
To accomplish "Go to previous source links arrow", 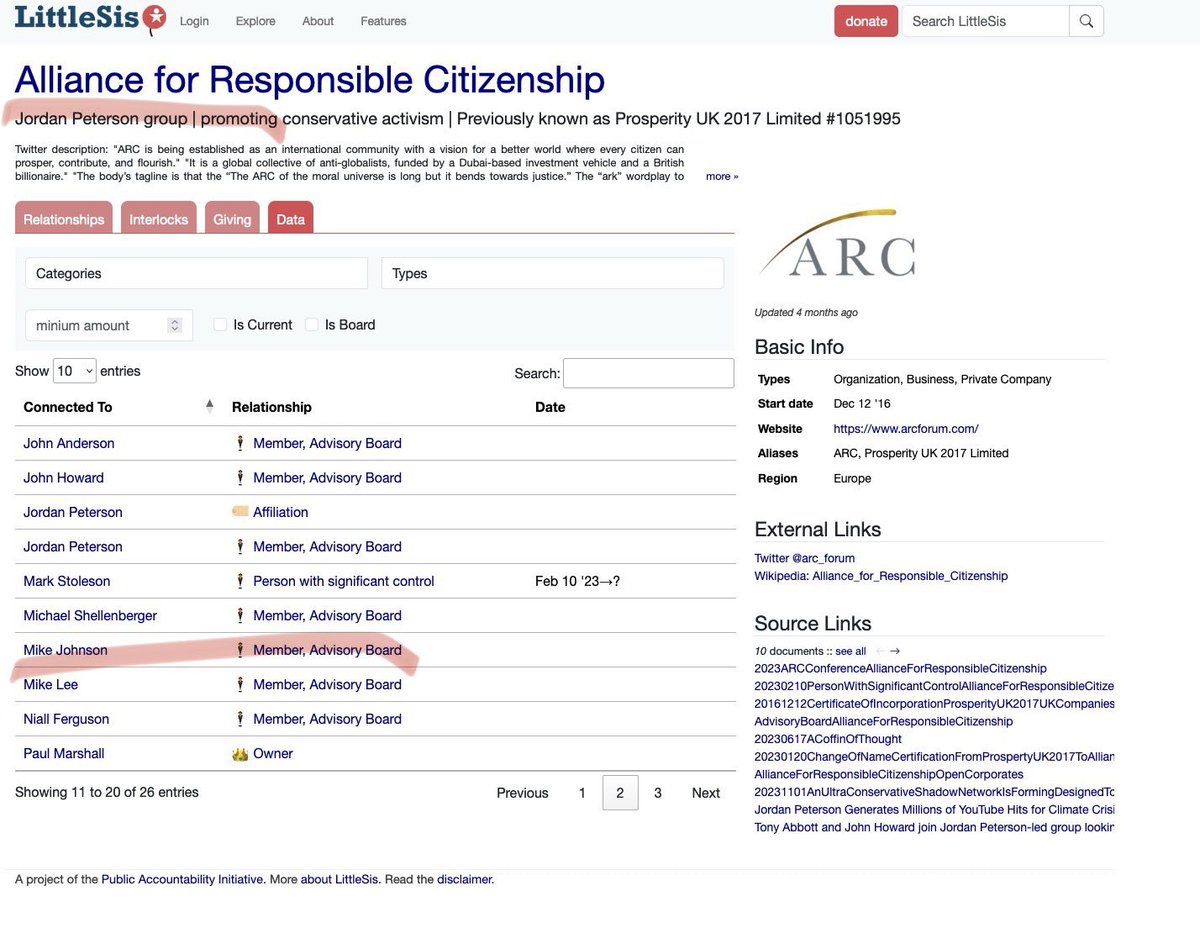I will (x=879, y=651).
